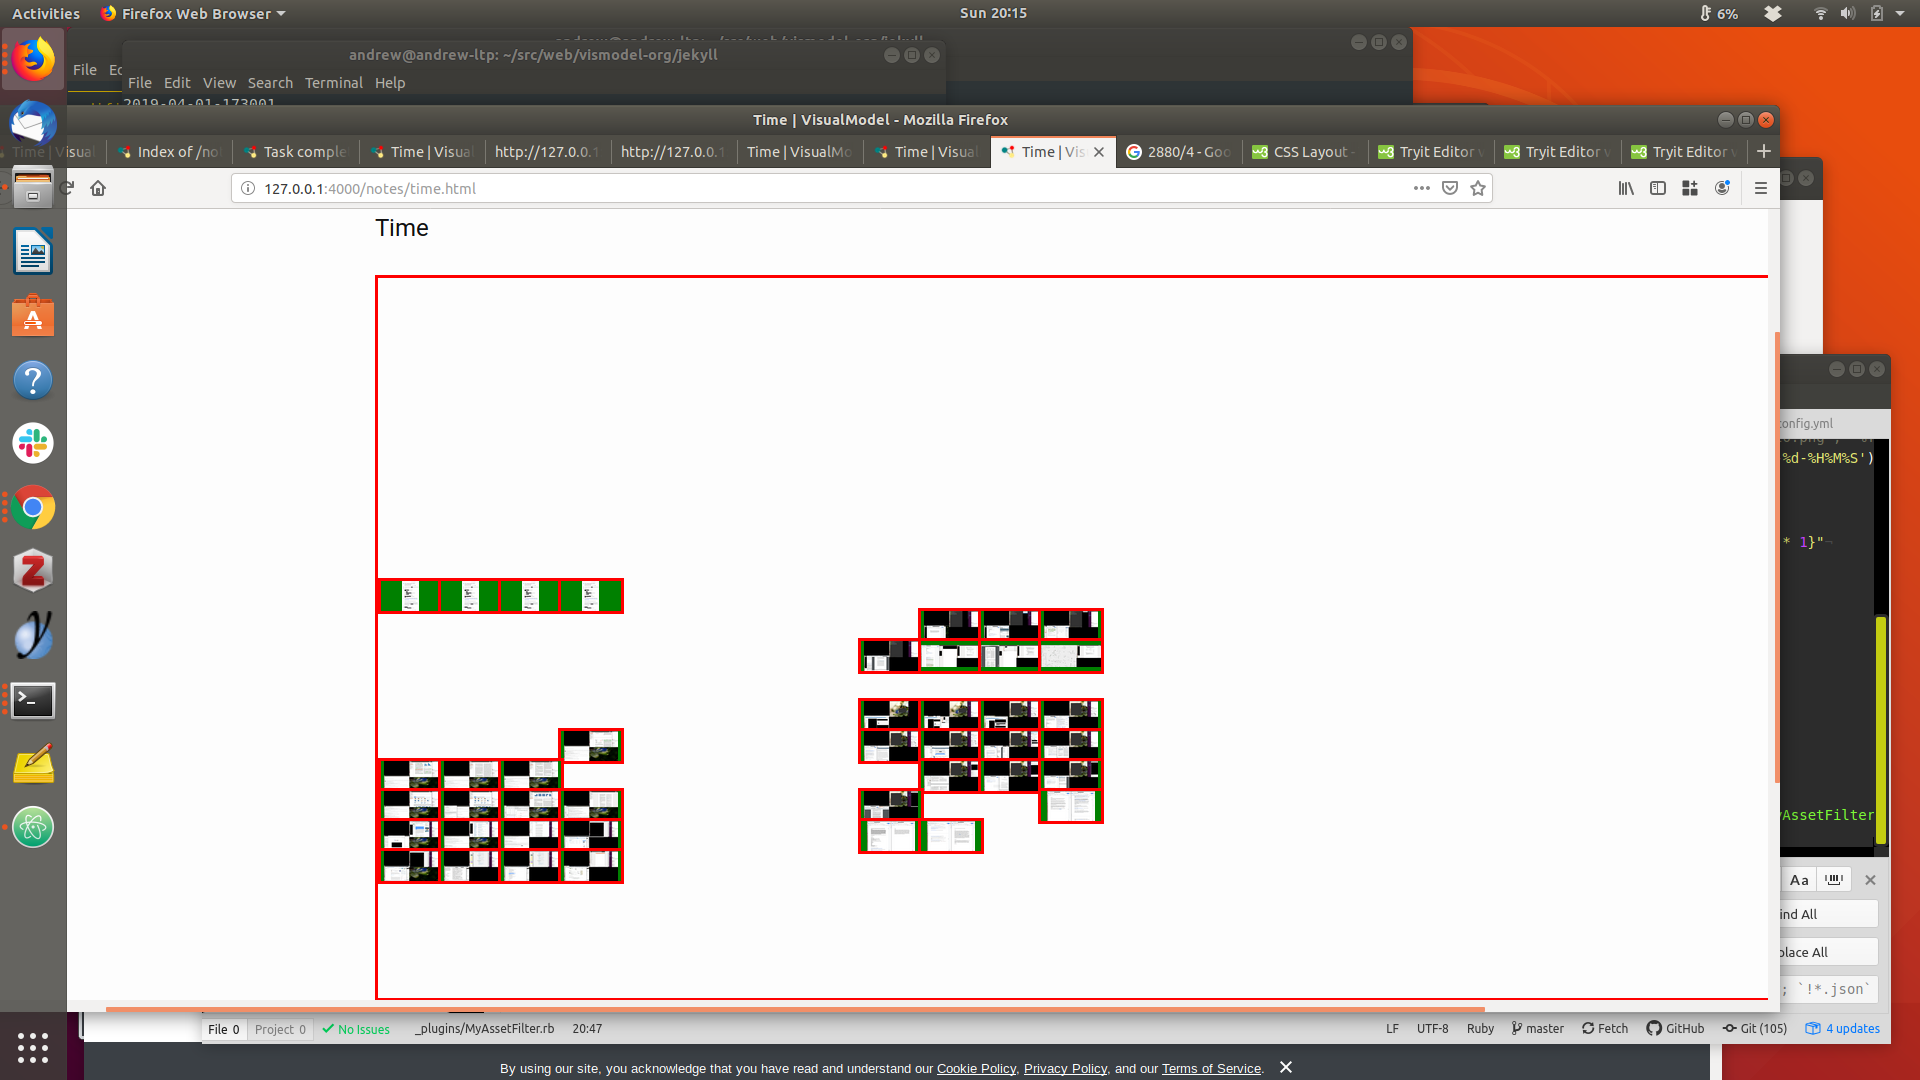Toggle whole word match option
The width and height of the screenshot is (1920, 1080).
[1834, 880]
